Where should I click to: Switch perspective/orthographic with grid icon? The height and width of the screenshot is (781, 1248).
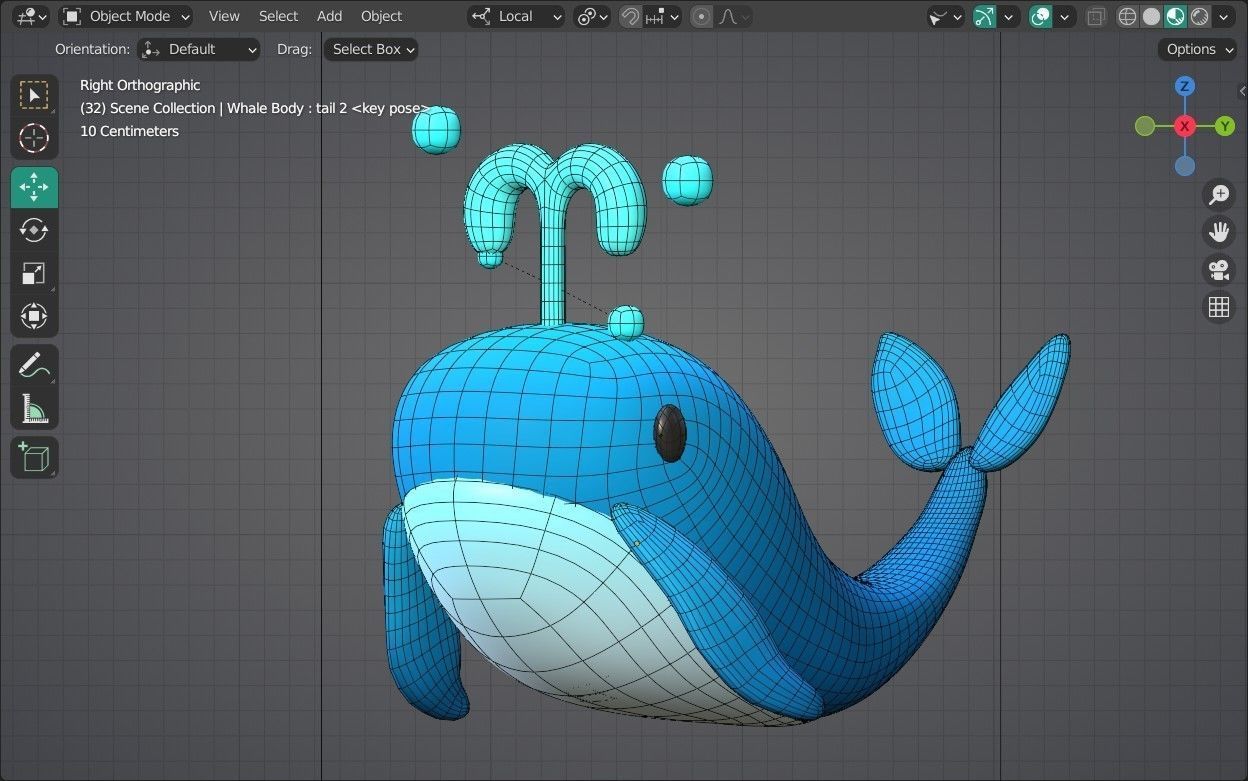[x=1218, y=307]
